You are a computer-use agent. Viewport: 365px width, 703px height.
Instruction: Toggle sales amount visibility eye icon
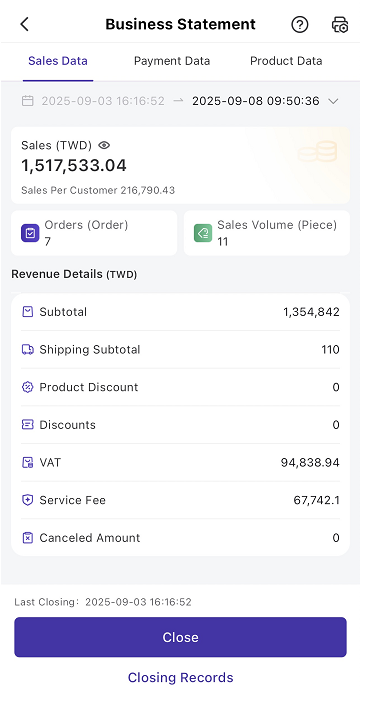(x=104, y=145)
